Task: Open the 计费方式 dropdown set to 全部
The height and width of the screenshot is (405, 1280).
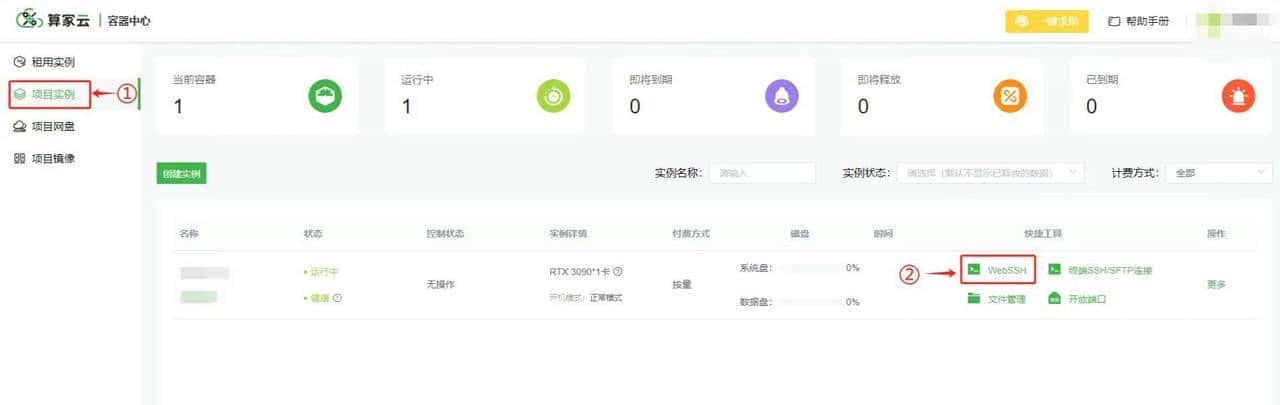Action: (1219, 173)
